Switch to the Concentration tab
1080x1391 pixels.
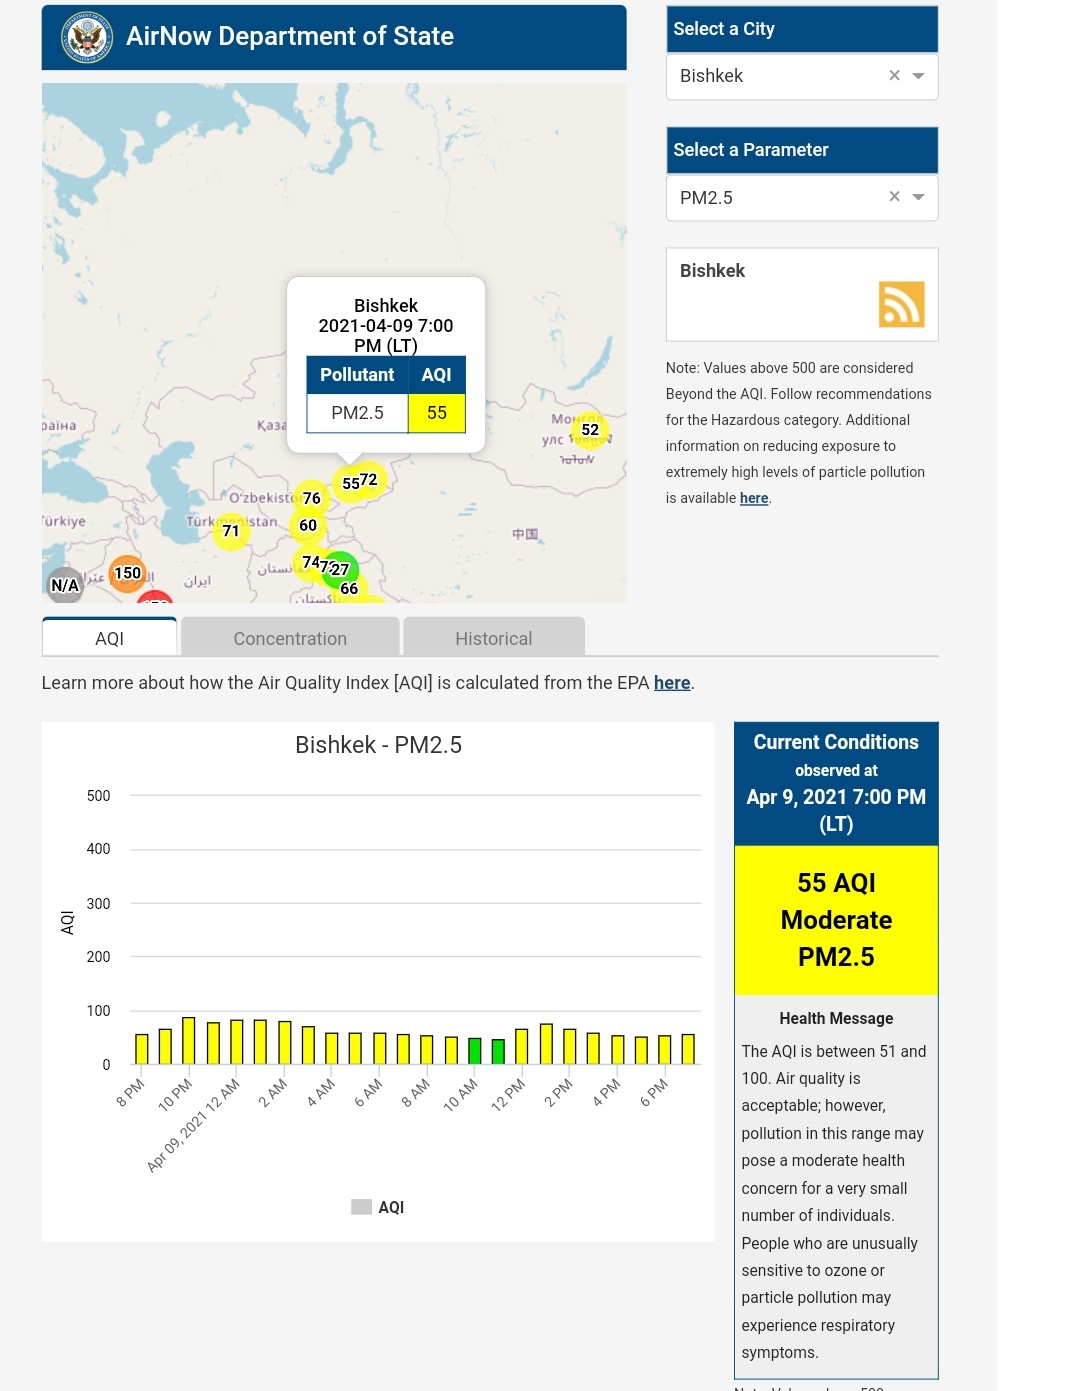[290, 638]
